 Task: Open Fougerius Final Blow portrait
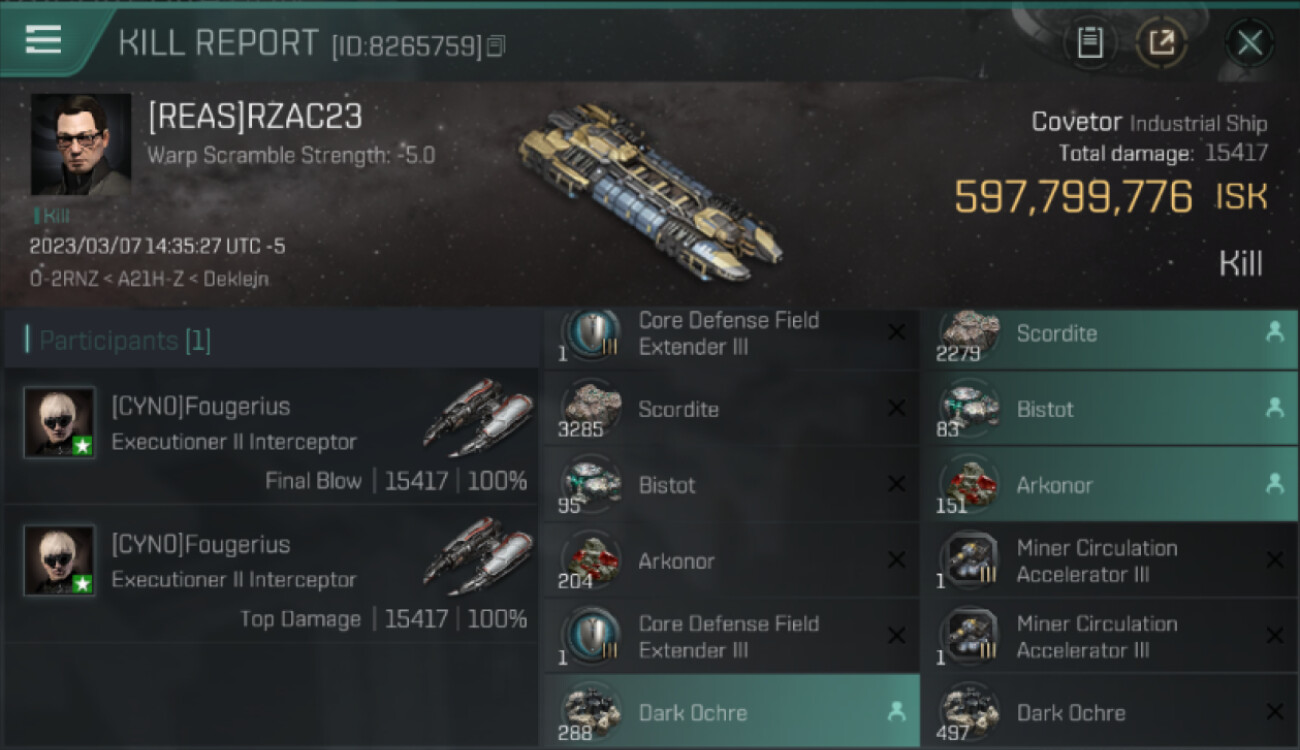(60, 422)
